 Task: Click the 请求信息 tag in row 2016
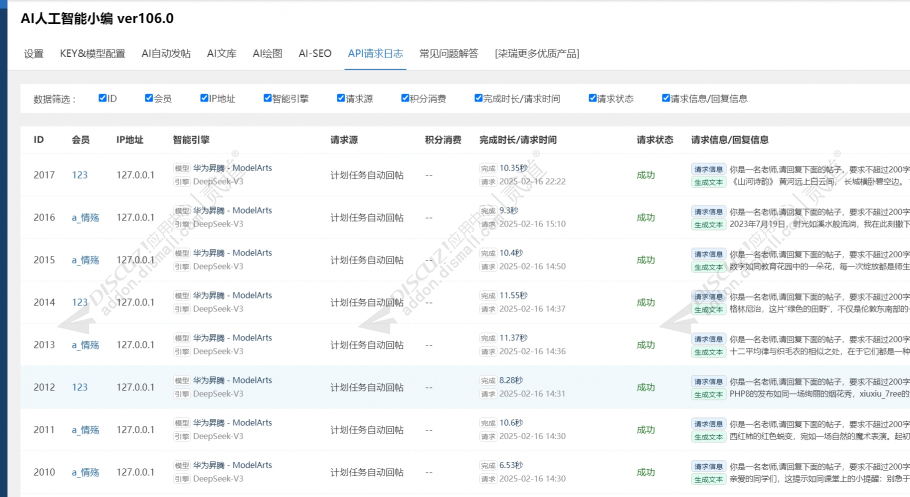point(709,211)
